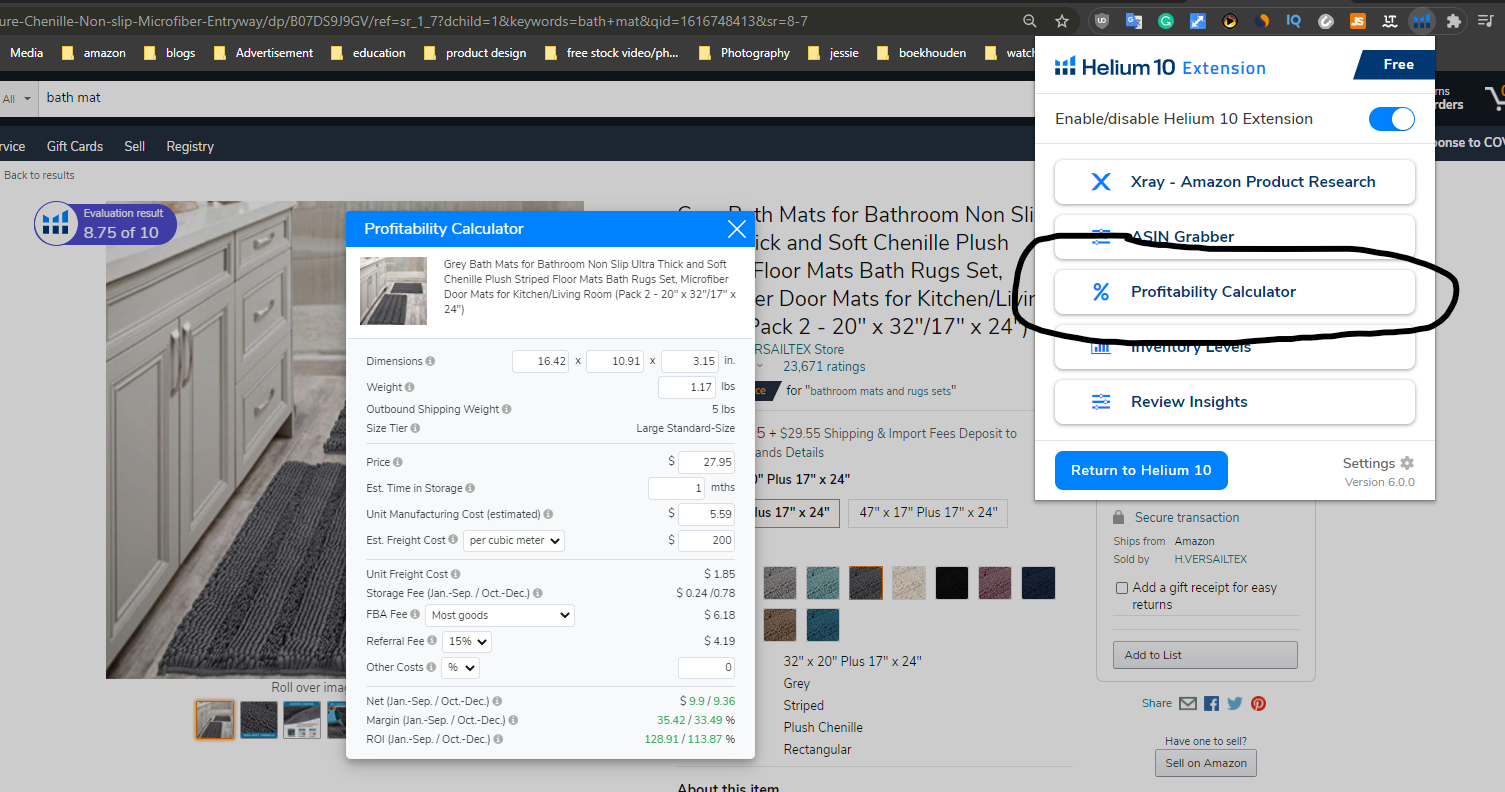Bookmark this page with the star icon
The image size is (1505, 792).
(x=1062, y=20)
